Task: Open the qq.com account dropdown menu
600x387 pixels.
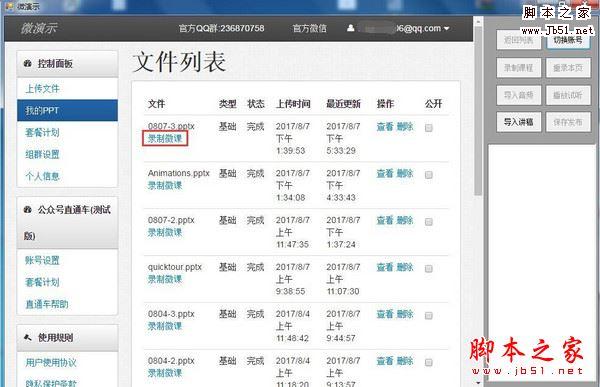Action: (x=404, y=28)
